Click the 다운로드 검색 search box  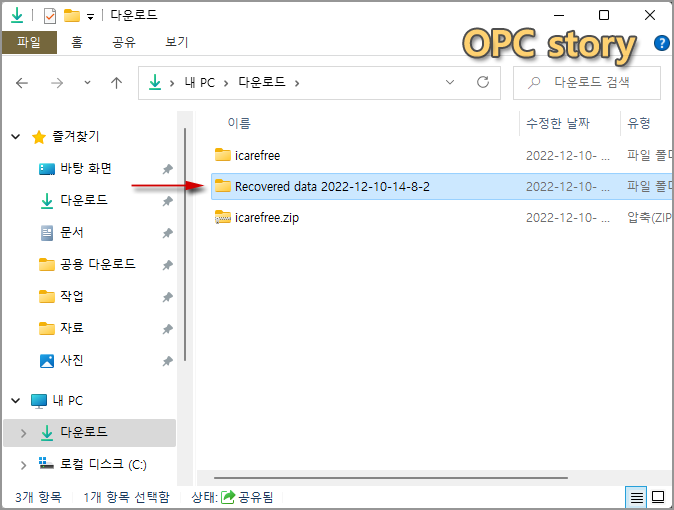(x=587, y=83)
